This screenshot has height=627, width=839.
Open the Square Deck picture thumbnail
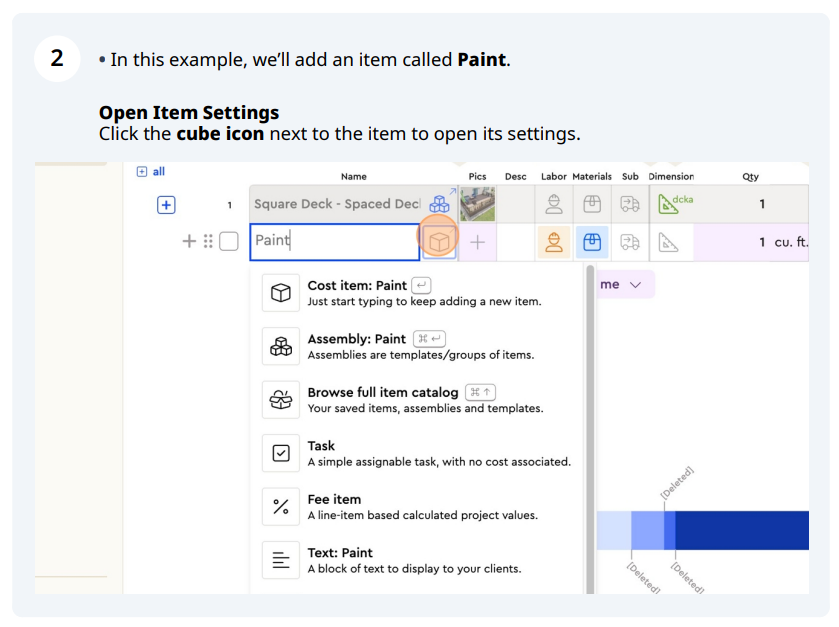[x=477, y=204]
